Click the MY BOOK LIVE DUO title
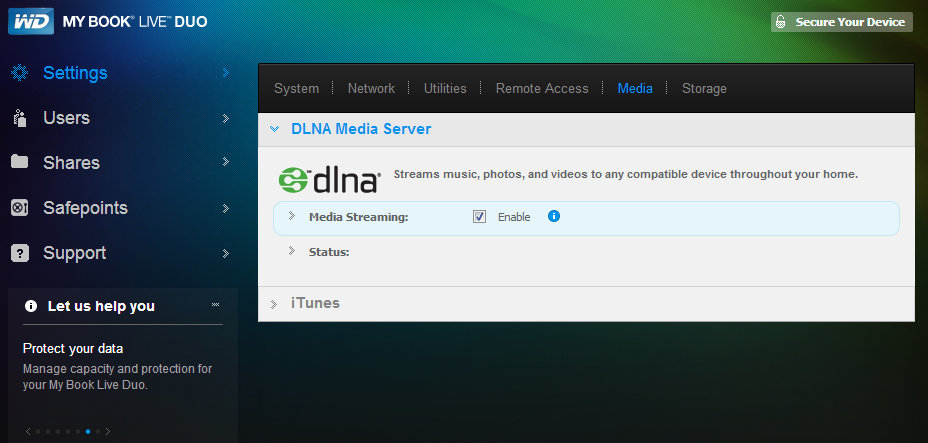 (x=135, y=22)
